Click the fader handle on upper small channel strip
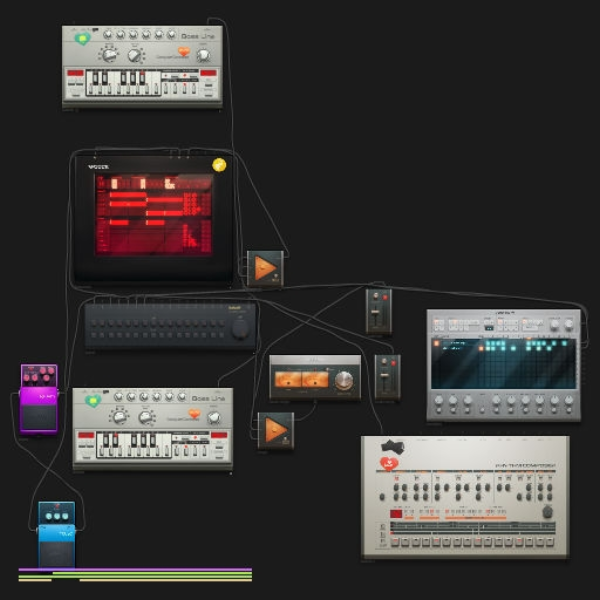 pyautogui.click(x=376, y=312)
